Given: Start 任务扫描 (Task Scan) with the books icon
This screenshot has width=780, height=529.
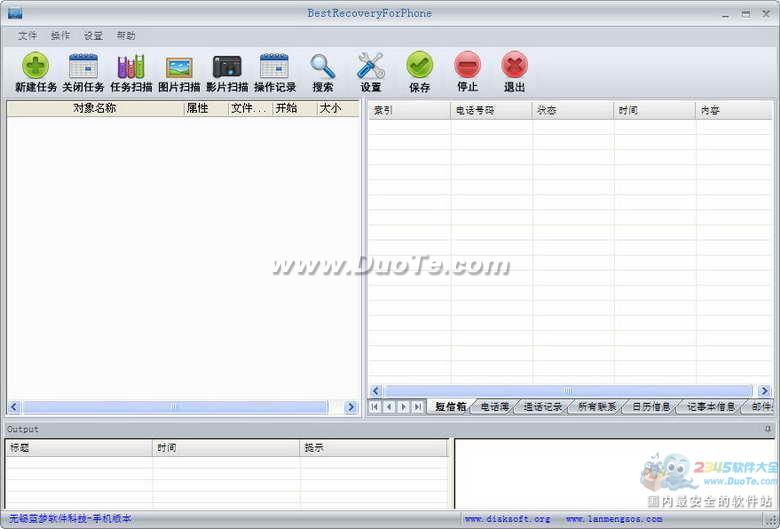Looking at the screenshot, I should (x=131, y=66).
